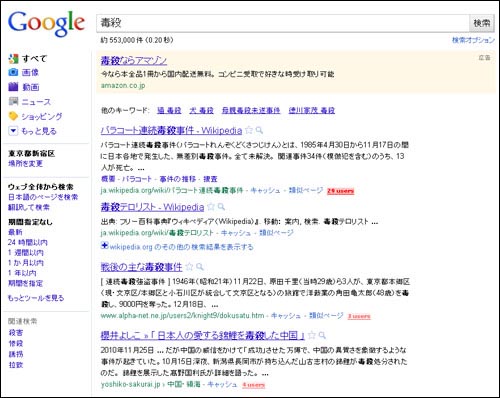The image size is (500, 398).
Task: Expand more wikipedia.org results plus icon
Action: 104,246
